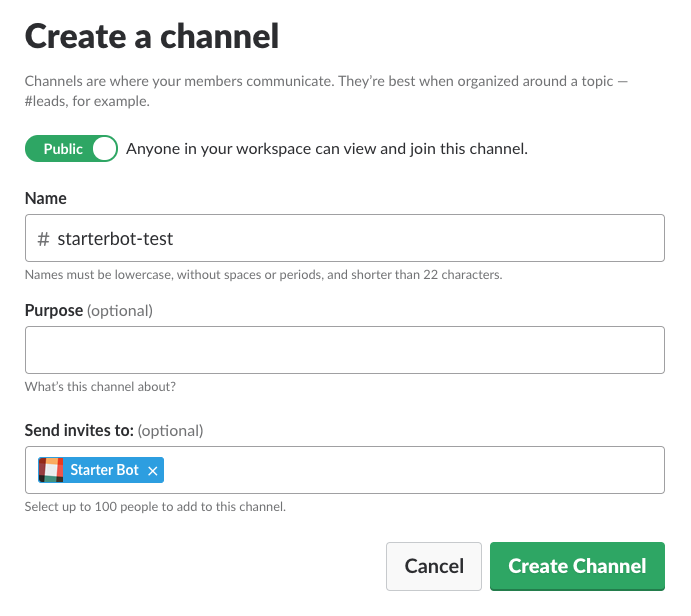Click the Create Channel button
This screenshot has width=691, height=616.
coord(577,566)
